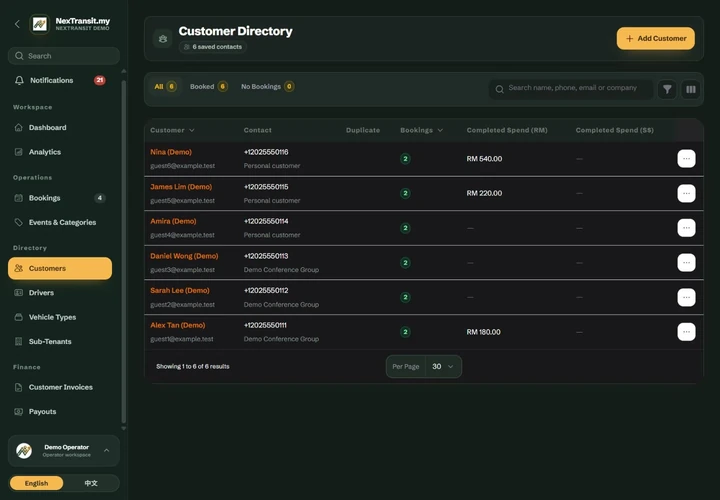Click the sidebar Search field

64,56
